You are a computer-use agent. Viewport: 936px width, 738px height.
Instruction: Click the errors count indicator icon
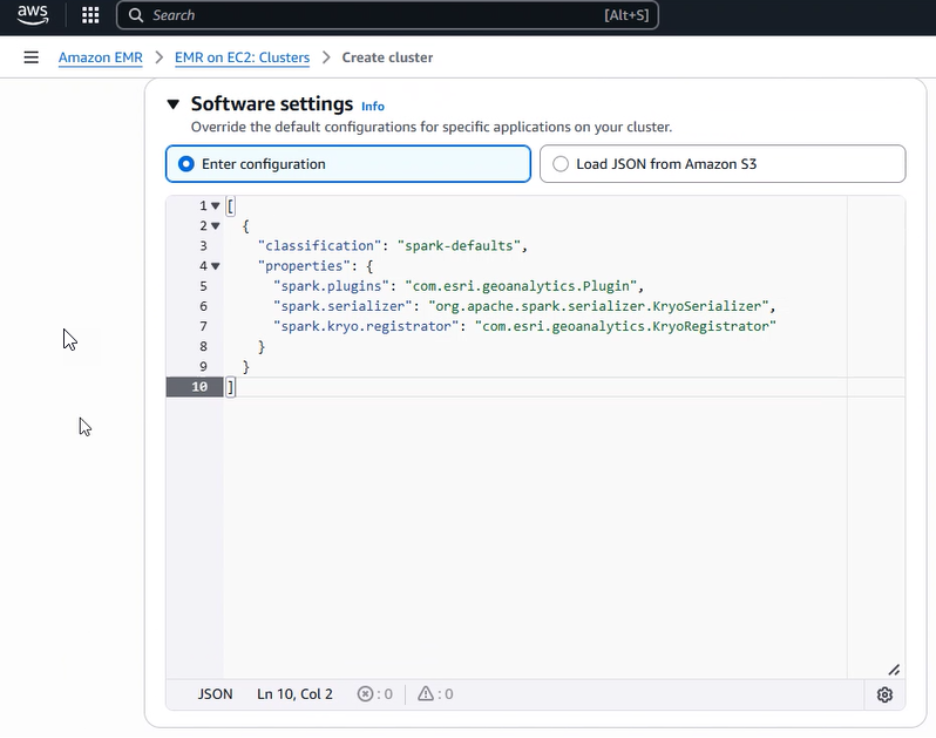(366, 694)
